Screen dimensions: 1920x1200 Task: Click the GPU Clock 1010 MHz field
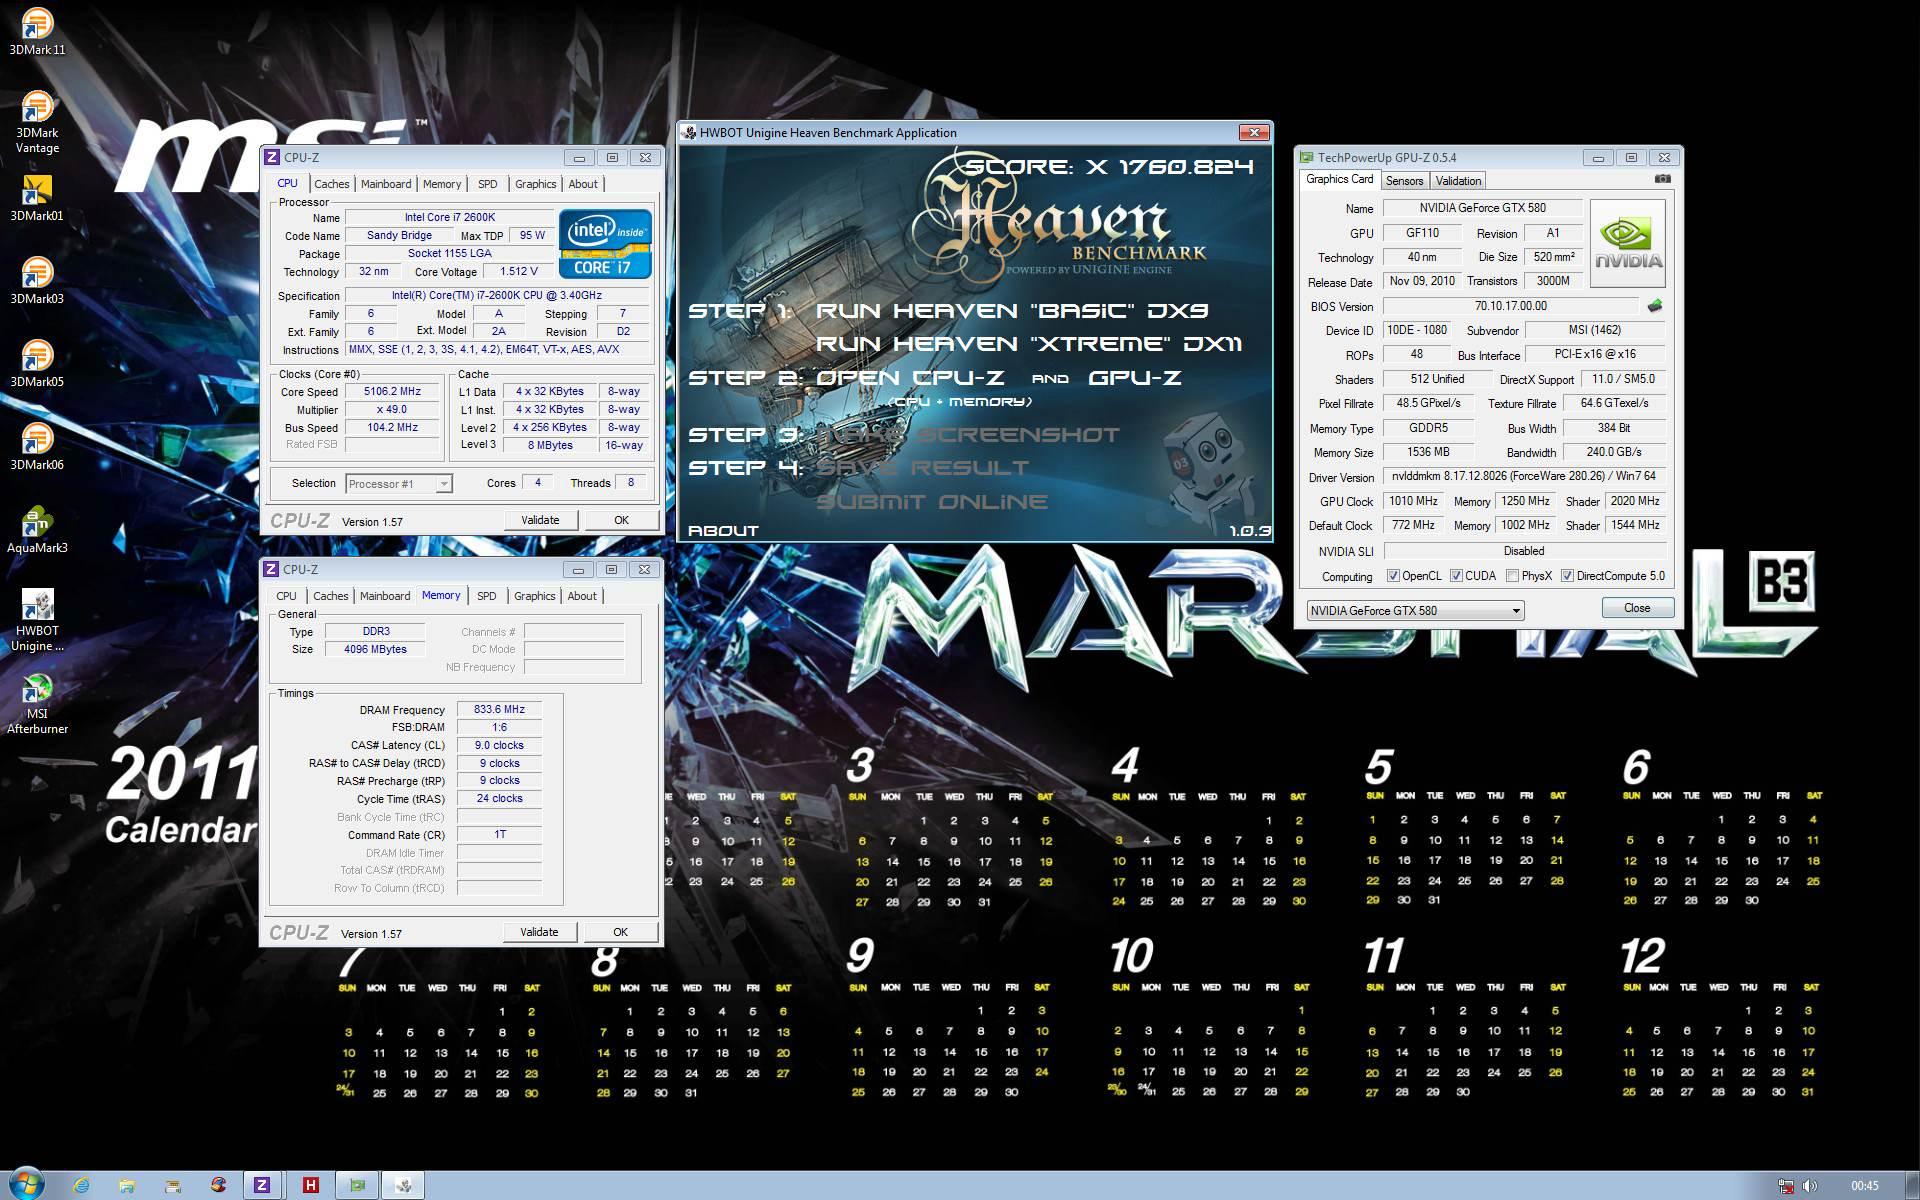pyautogui.click(x=1413, y=501)
